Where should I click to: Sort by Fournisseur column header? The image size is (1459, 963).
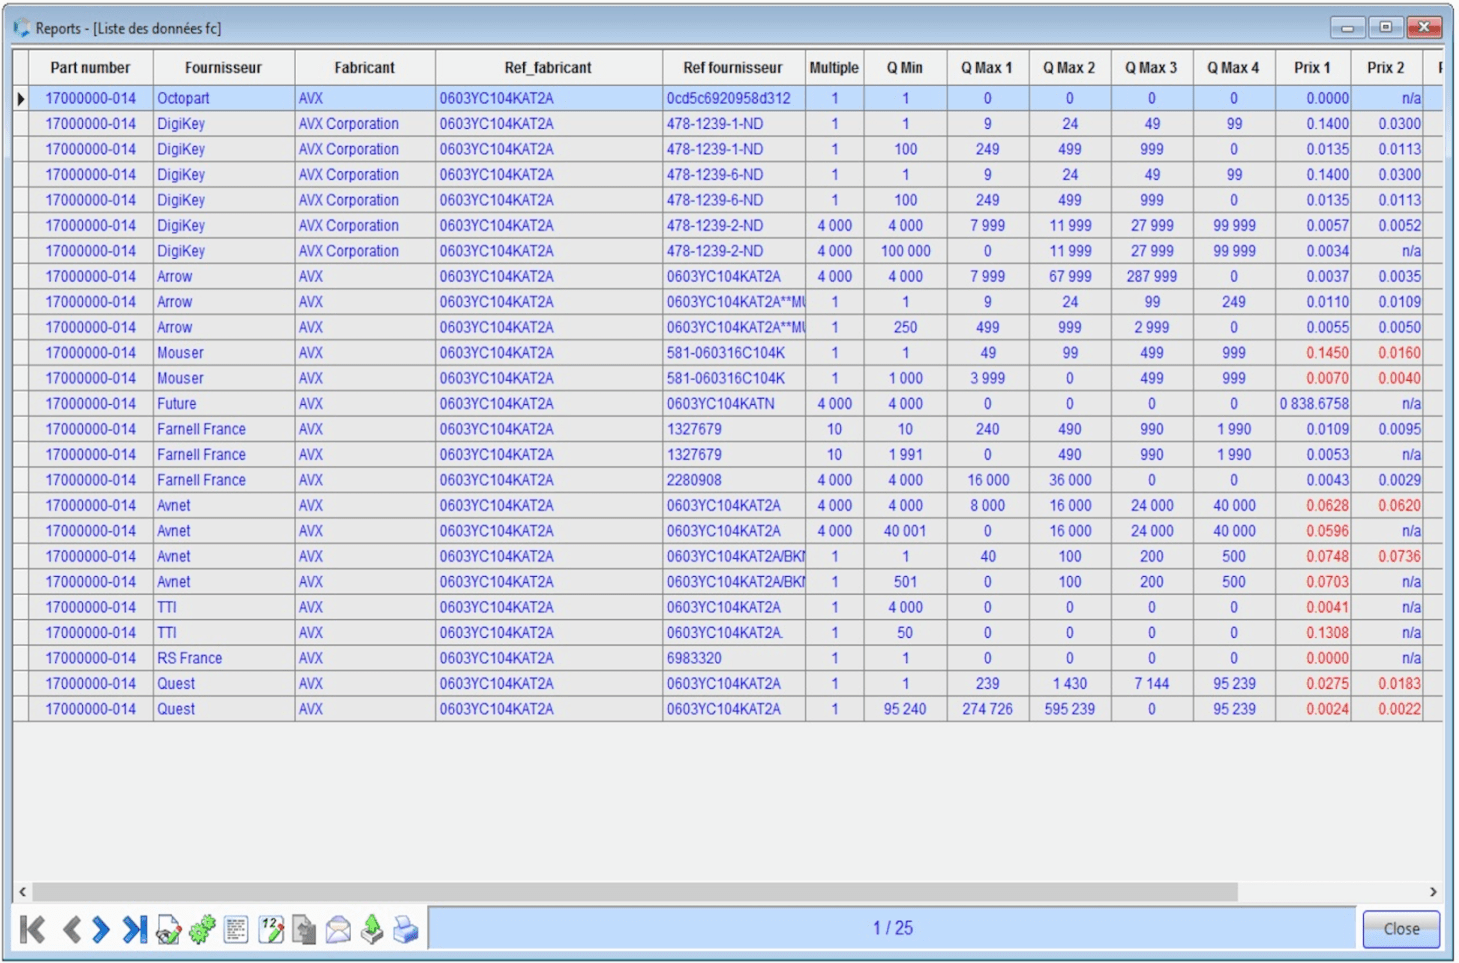point(223,68)
